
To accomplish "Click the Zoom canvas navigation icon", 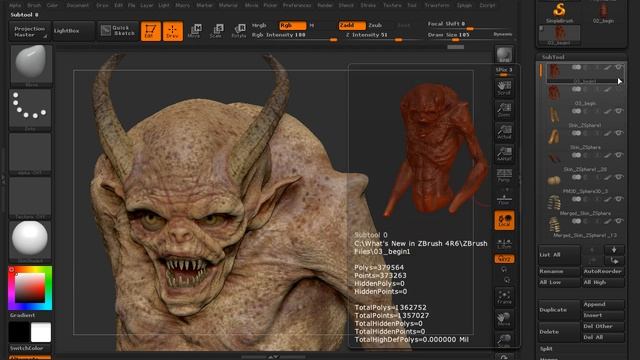I will point(504,110).
